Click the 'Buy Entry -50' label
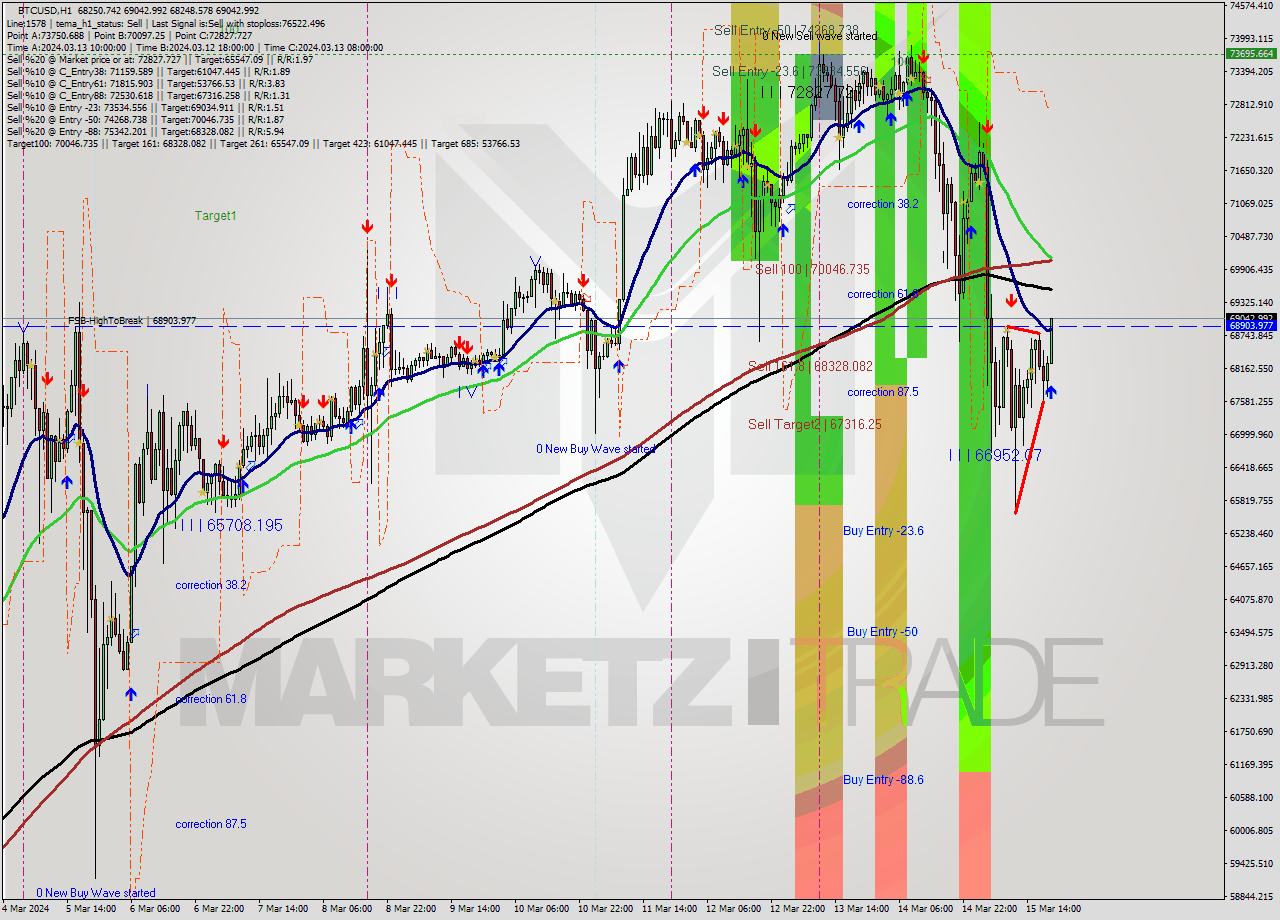Screen dimensions: 1280x920 click(882, 631)
